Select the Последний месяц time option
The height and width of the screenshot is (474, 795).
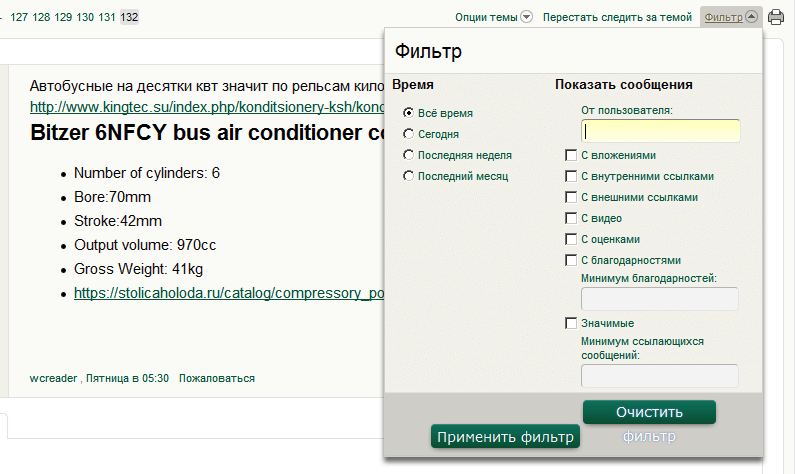click(x=408, y=176)
